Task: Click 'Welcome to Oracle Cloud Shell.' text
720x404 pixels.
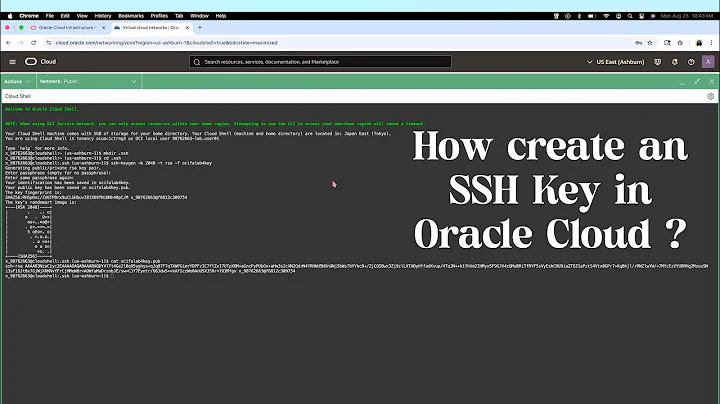Action: [42, 109]
